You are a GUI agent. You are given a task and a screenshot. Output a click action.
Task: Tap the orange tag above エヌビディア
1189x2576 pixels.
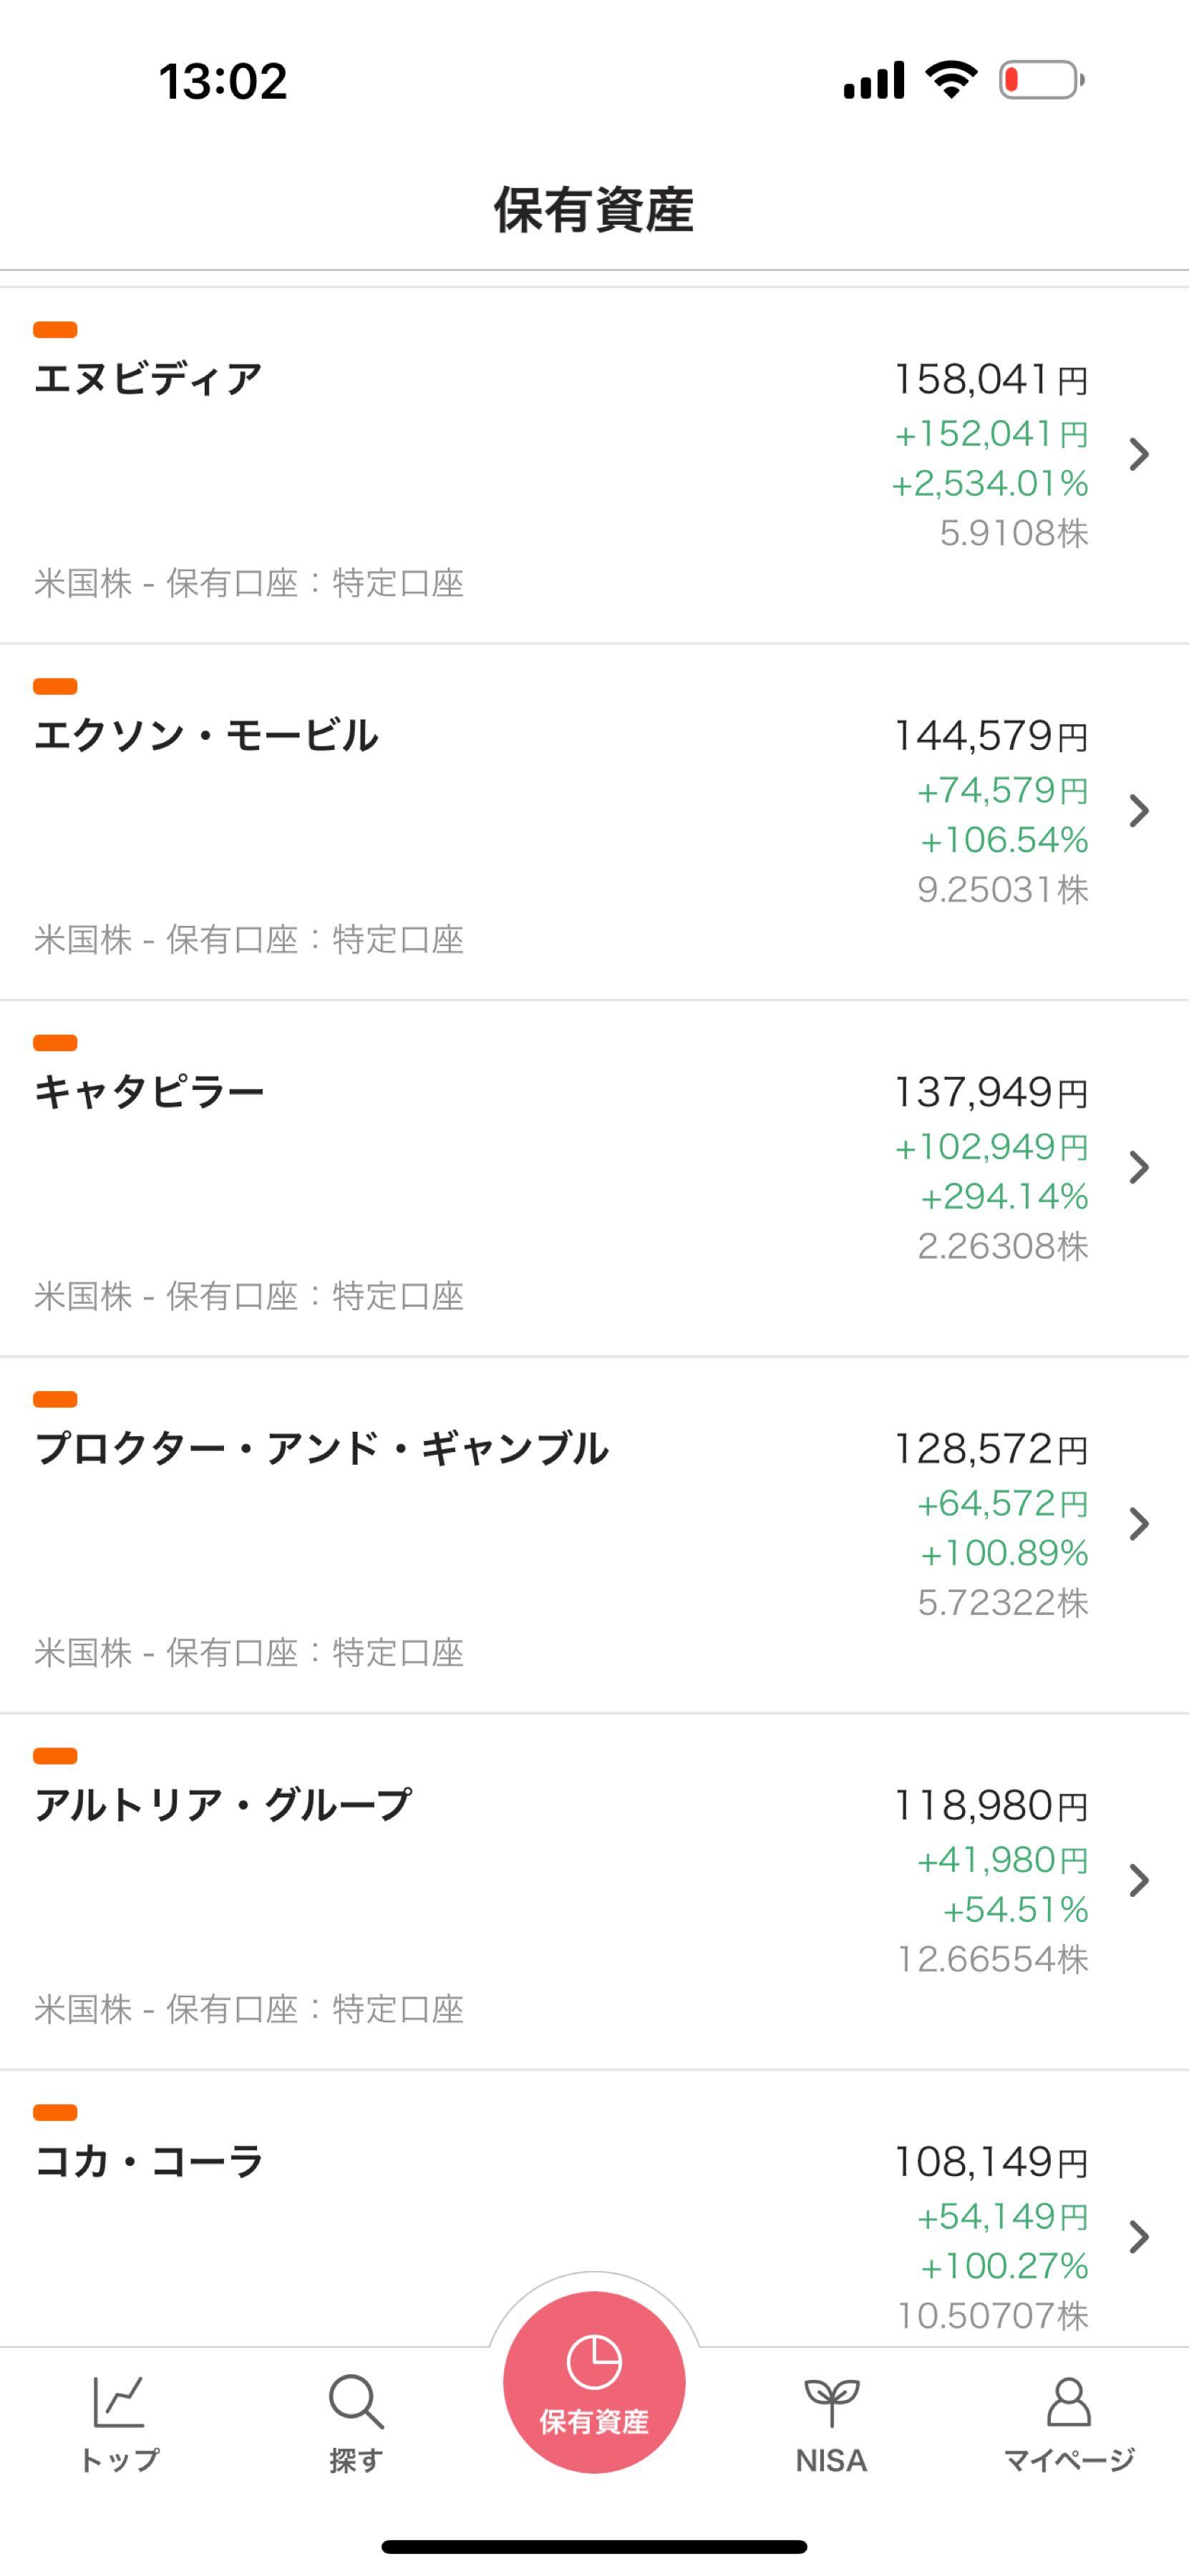click(x=55, y=330)
